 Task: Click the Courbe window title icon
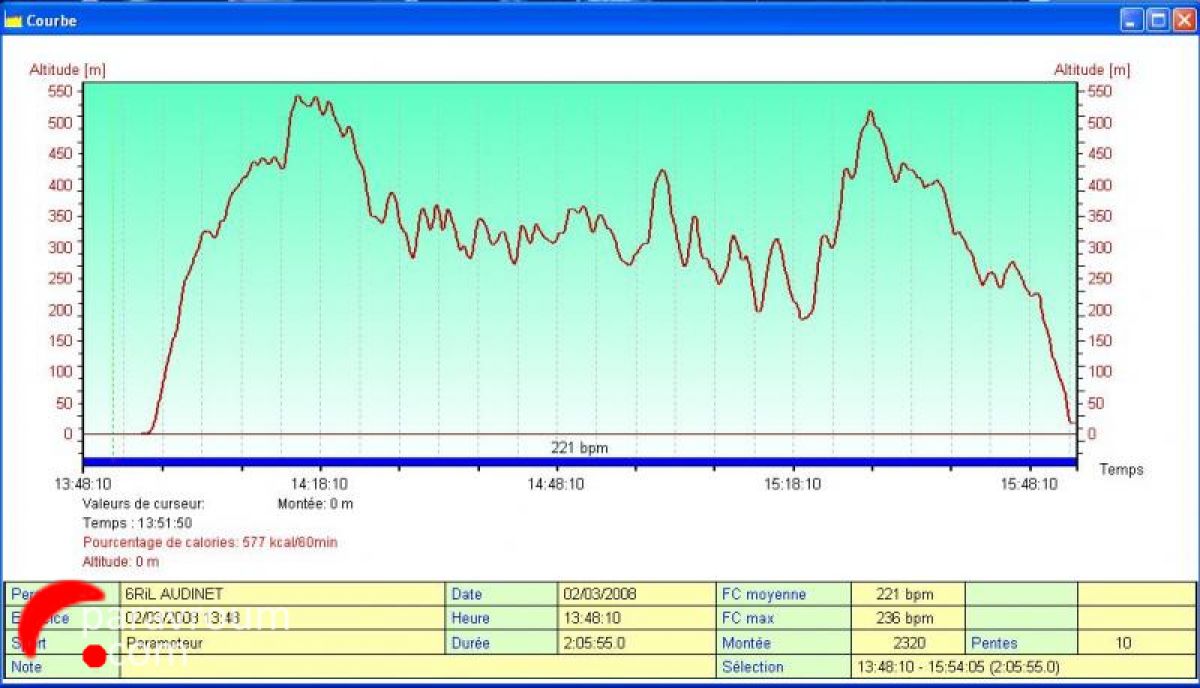tap(13, 20)
